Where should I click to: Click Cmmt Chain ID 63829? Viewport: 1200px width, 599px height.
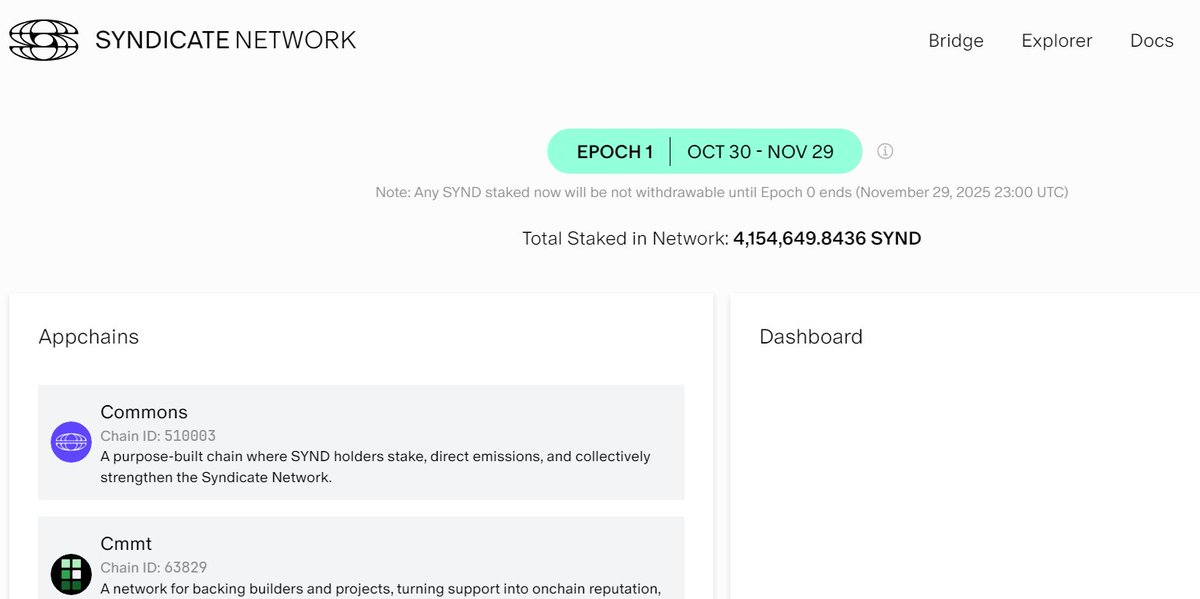[x=154, y=568]
